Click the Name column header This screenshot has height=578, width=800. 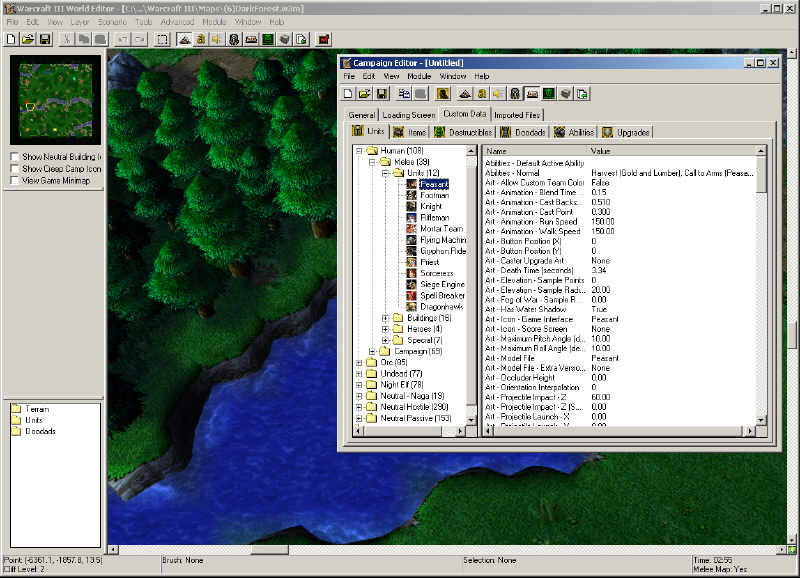pyautogui.click(x=535, y=151)
